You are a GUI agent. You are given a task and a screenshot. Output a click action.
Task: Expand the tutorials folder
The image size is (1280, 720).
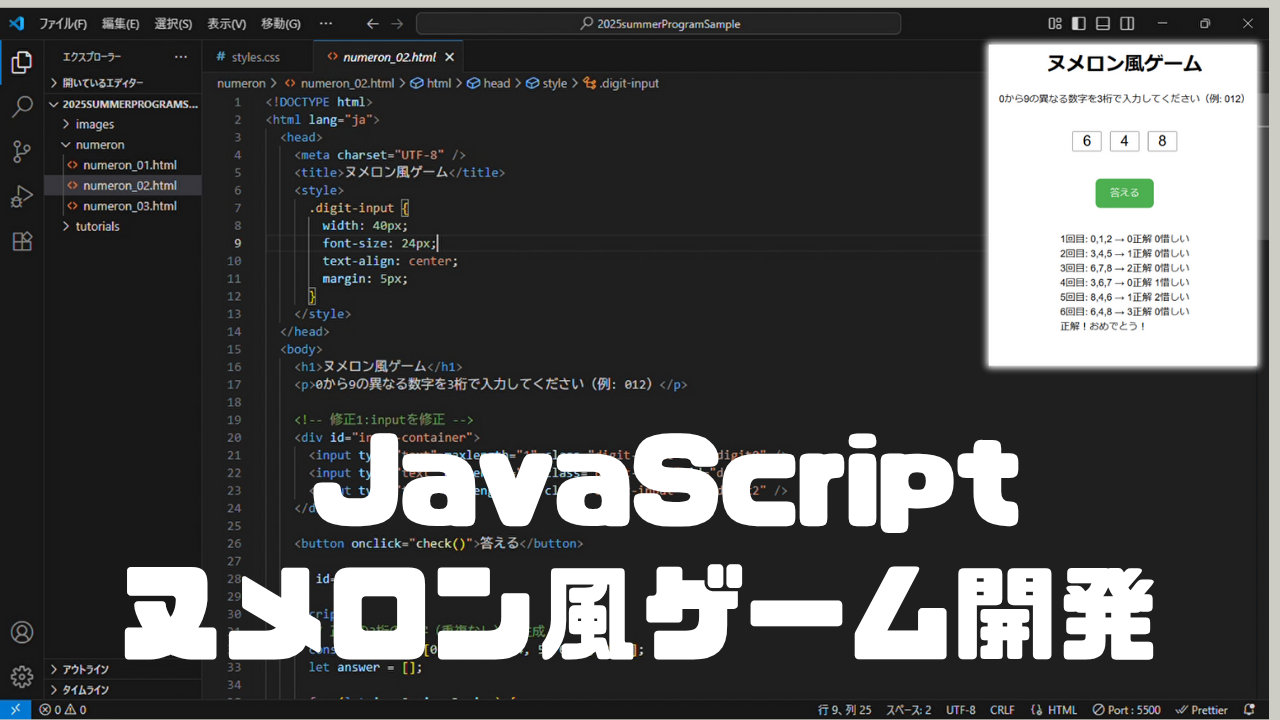(x=97, y=226)
